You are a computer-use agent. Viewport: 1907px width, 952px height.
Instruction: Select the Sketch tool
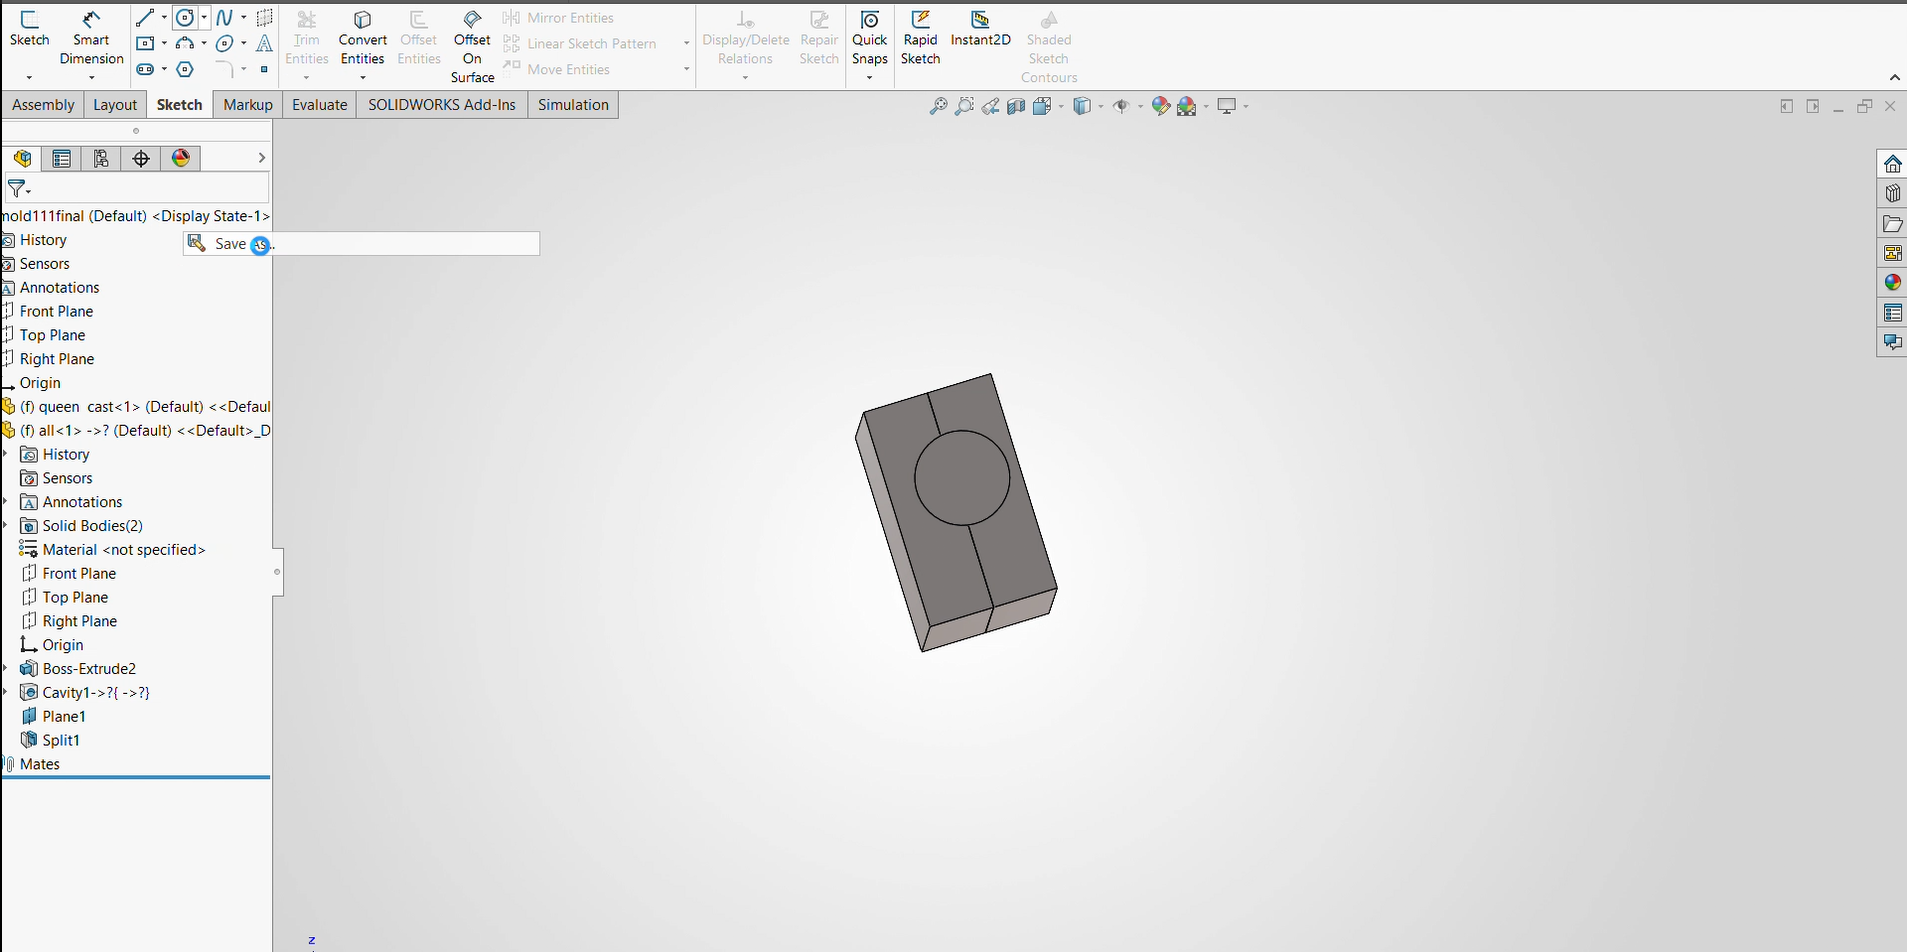29,30
